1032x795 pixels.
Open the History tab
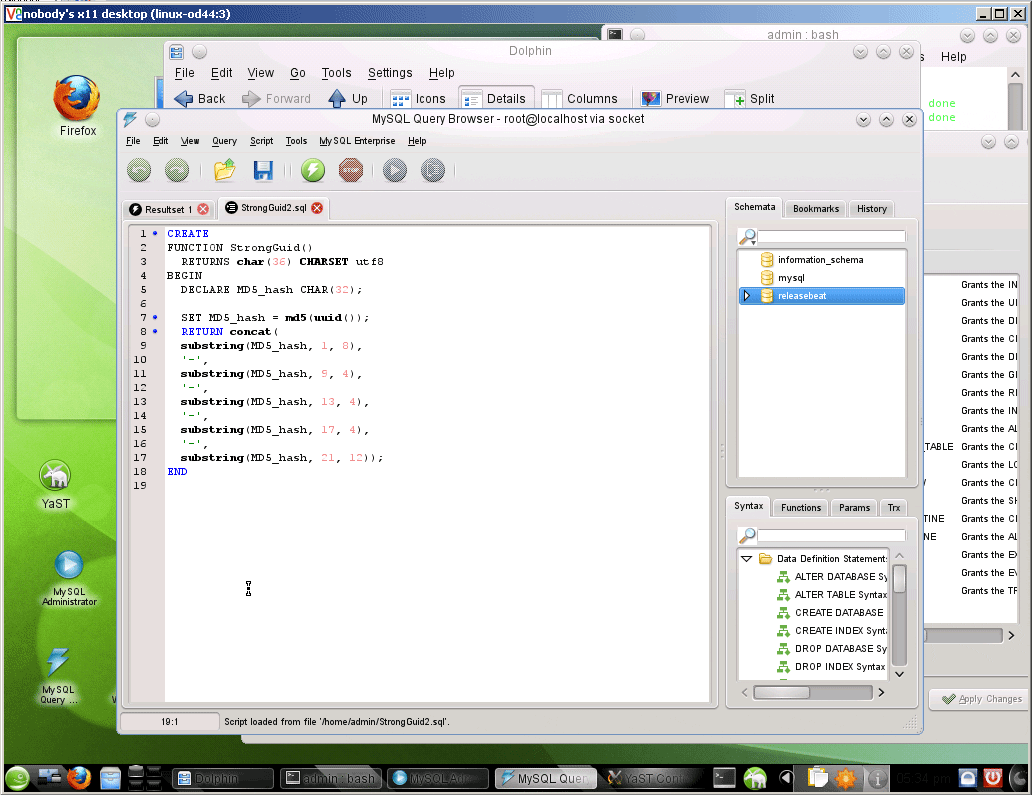(871, 209)
